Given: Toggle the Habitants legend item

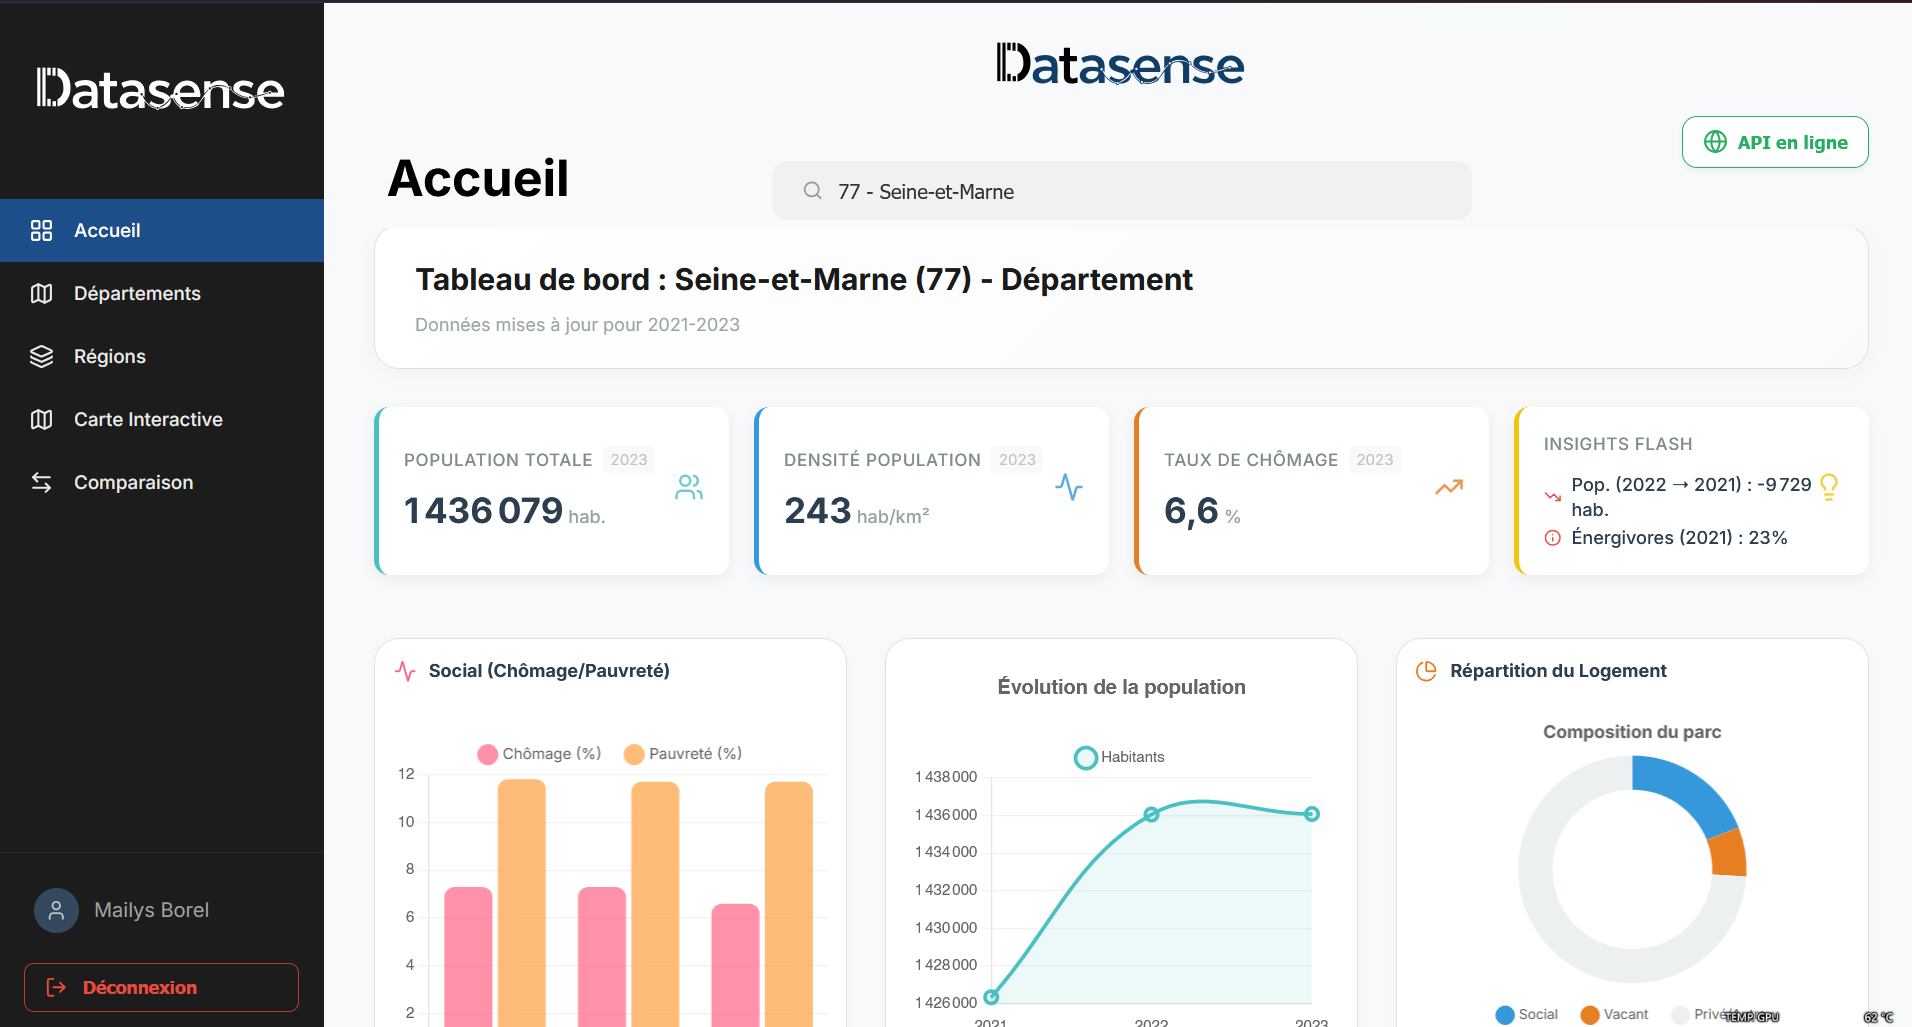Looking at the screenshot, I should pos(1119,757).
